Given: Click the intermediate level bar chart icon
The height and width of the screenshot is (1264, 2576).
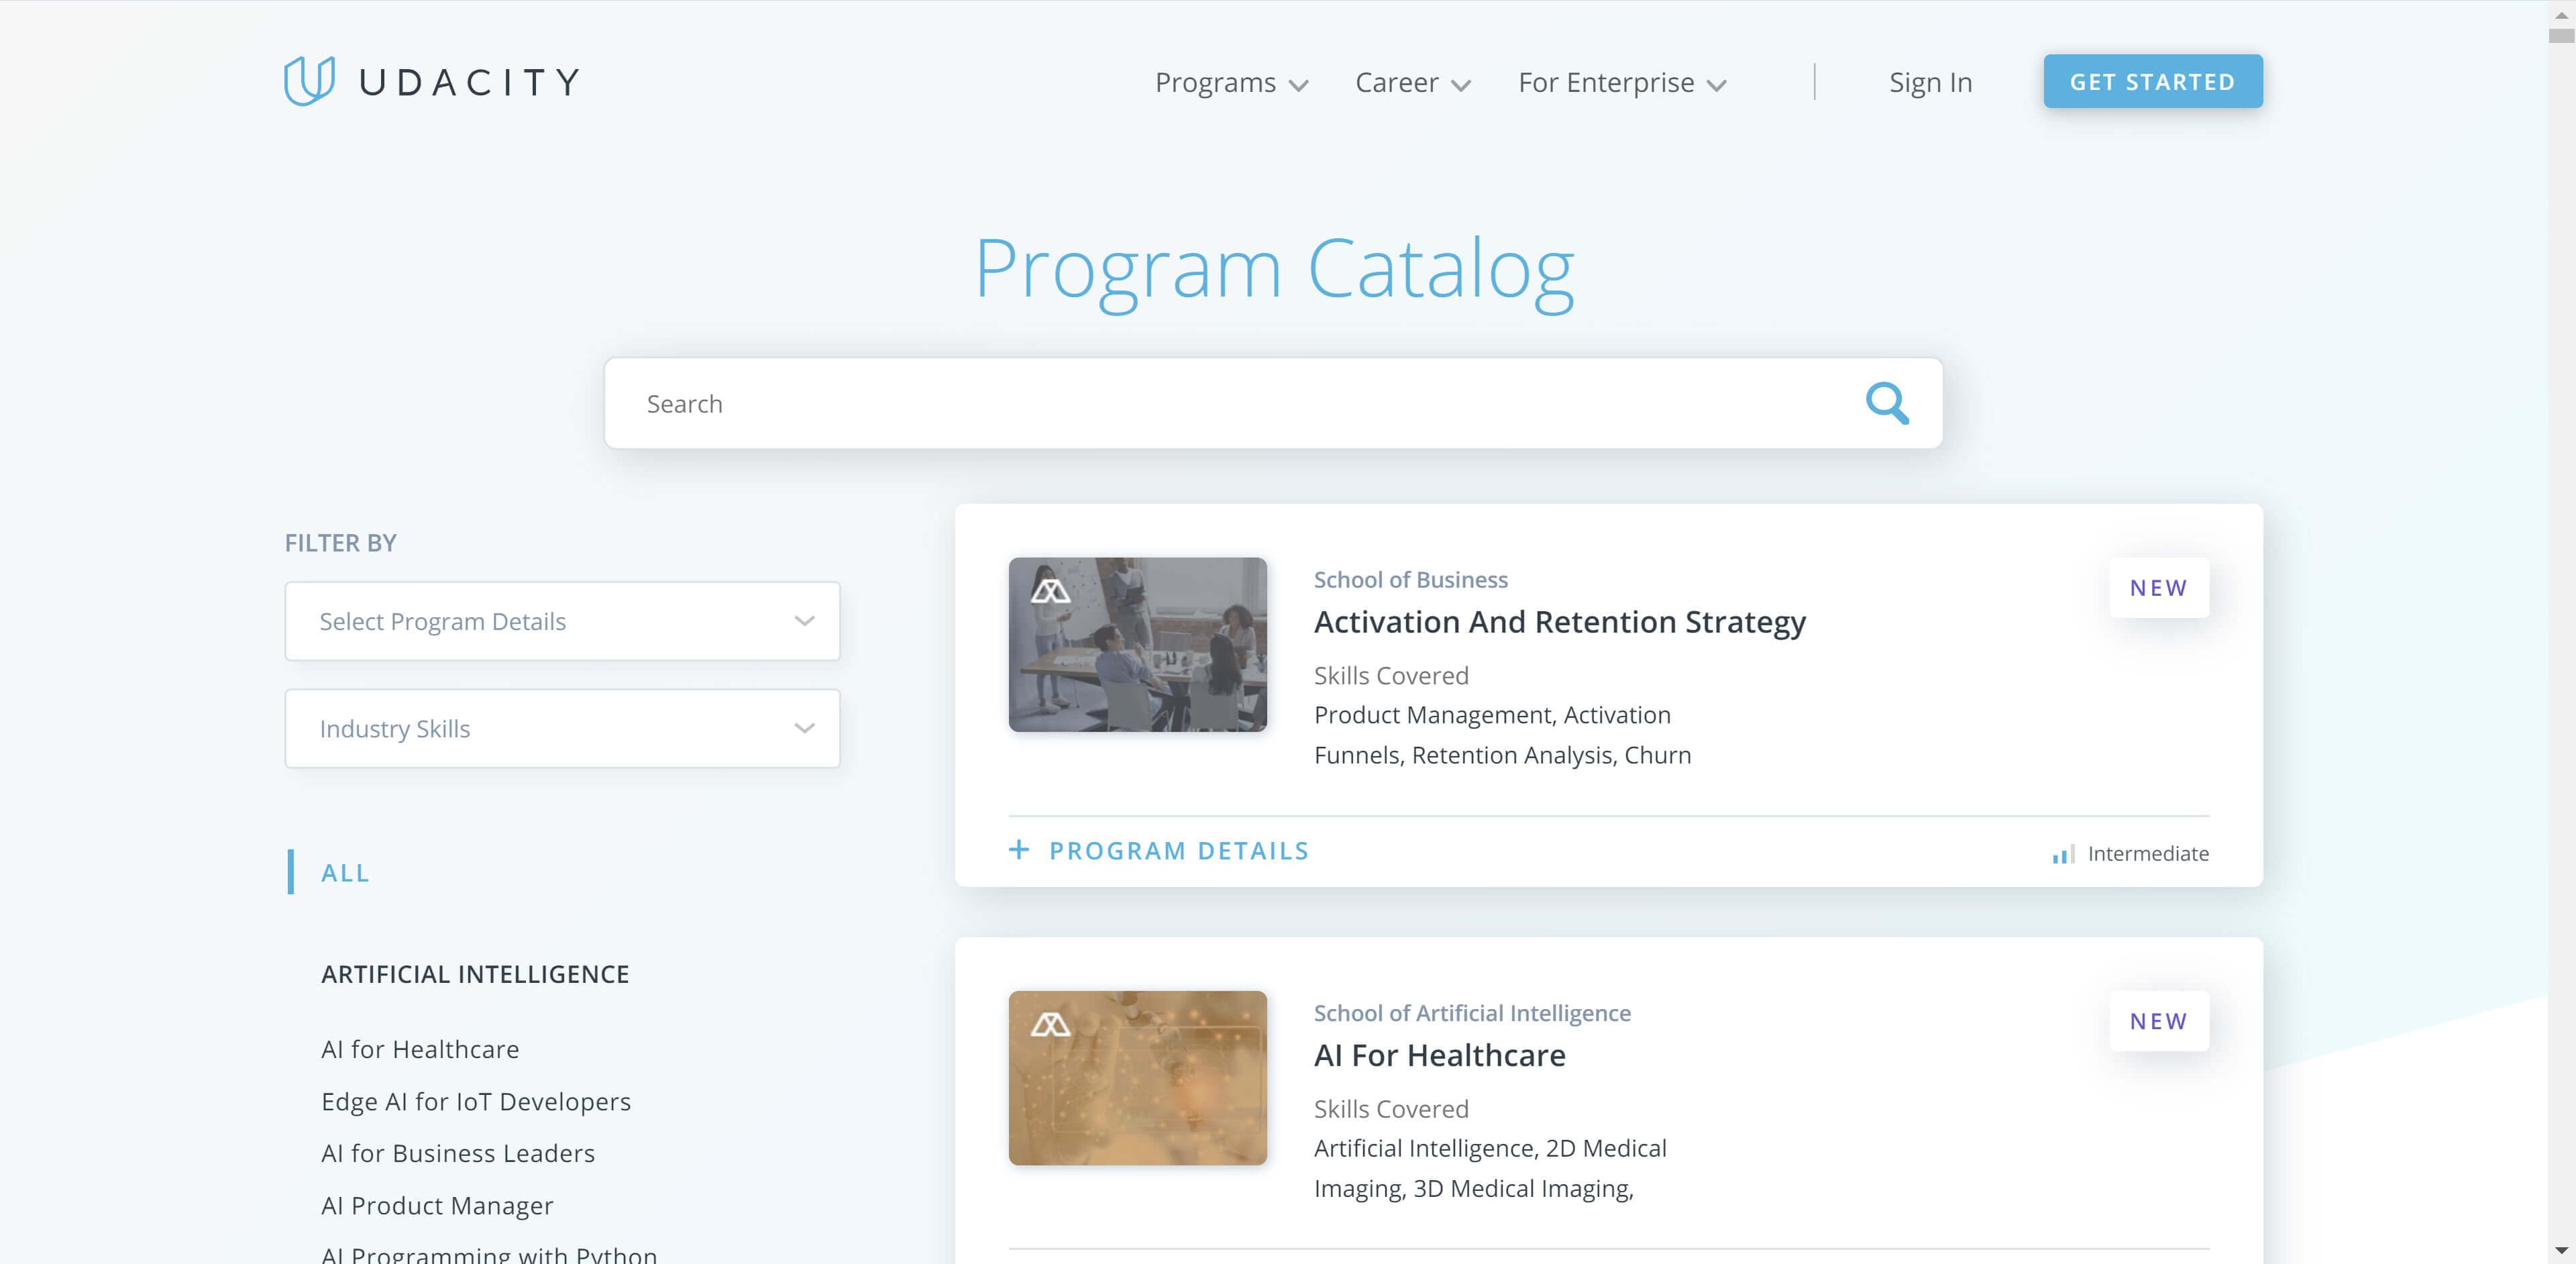Looking at the screenshot, I should (x=2059, y=853).
